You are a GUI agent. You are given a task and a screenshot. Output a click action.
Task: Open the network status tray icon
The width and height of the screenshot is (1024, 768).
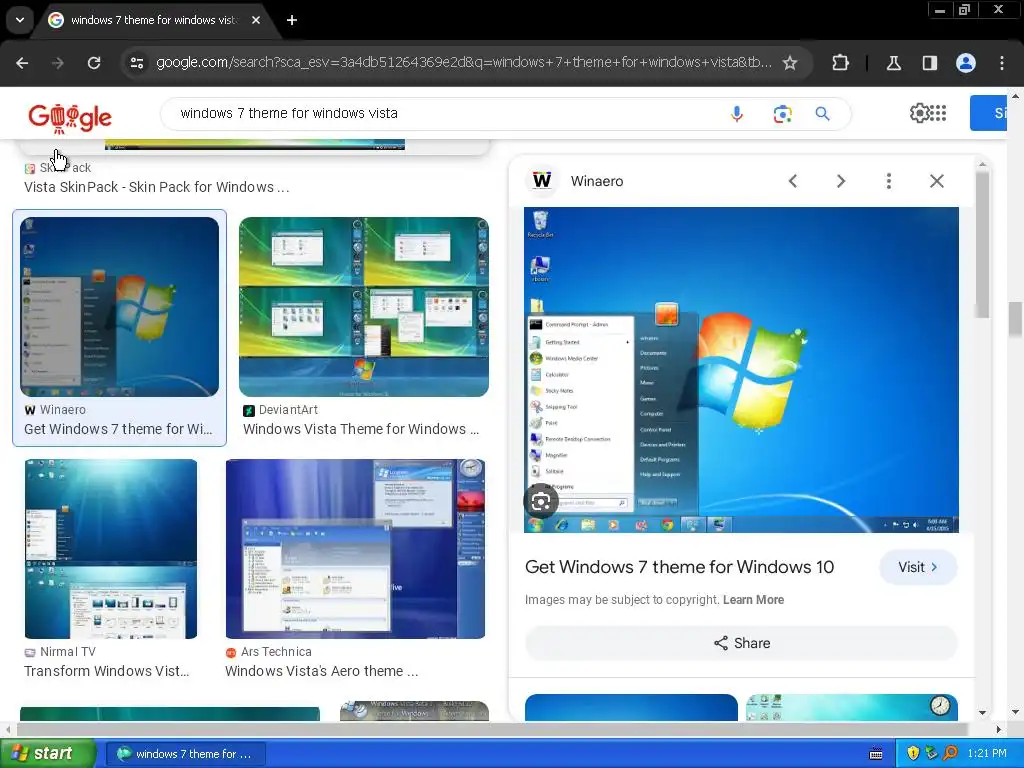coord(931,754)
